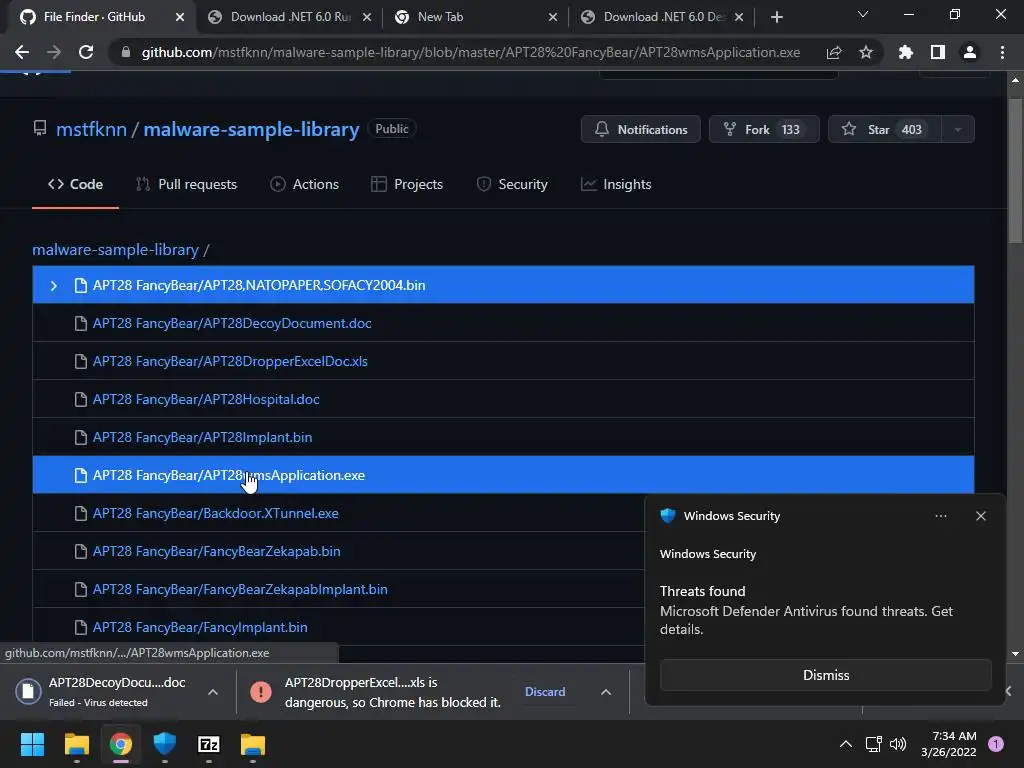Open 7-Zip from the taskbar
1024x768 pixels.
208,744
